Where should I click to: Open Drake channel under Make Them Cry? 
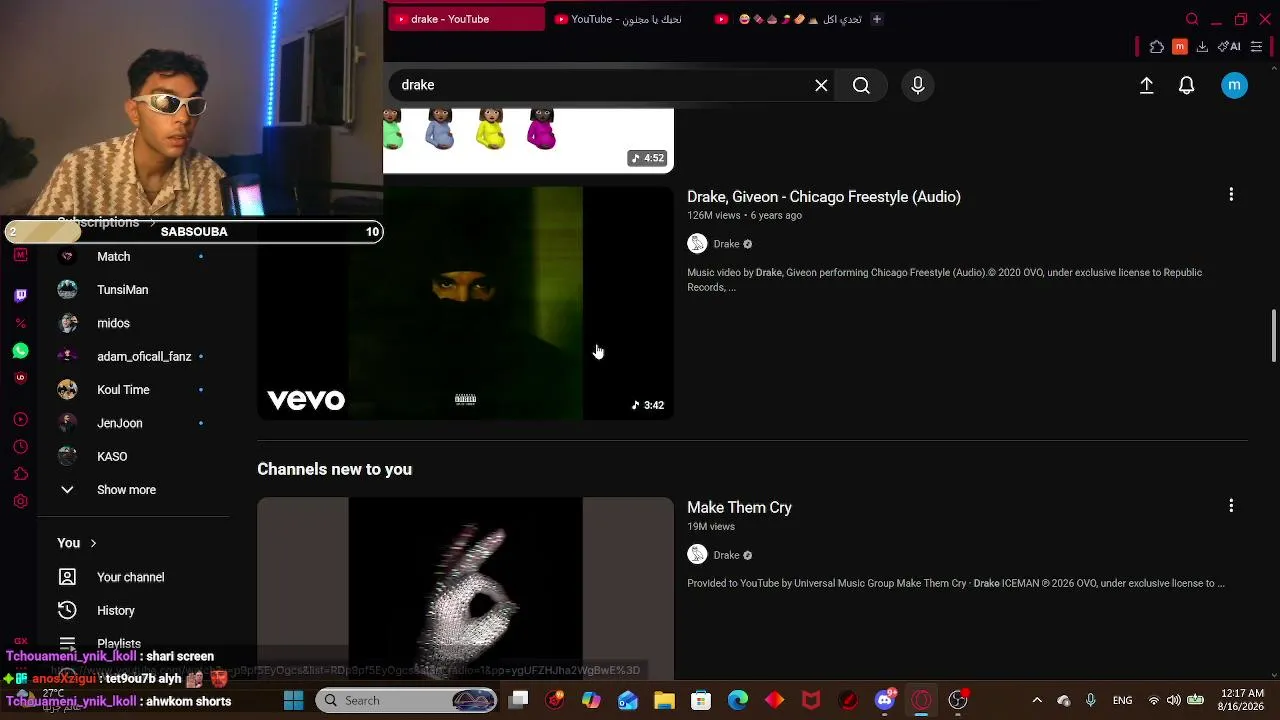(727, 555)
